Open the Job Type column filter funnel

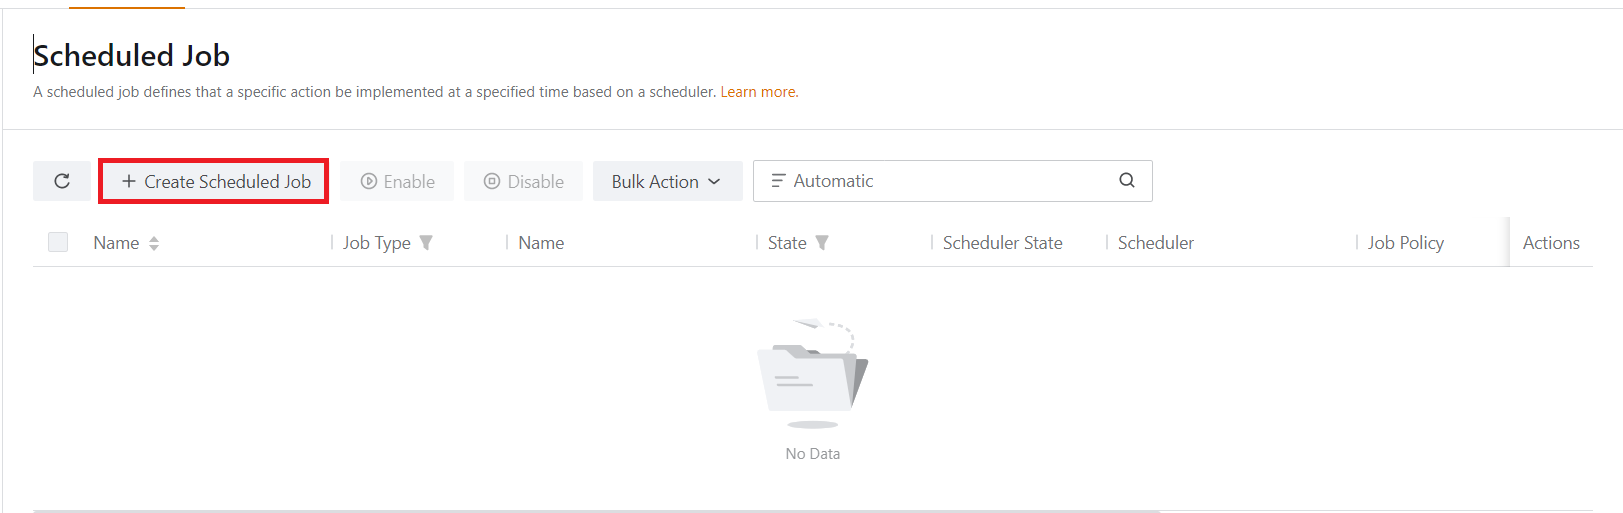click(x=426, y=243)
